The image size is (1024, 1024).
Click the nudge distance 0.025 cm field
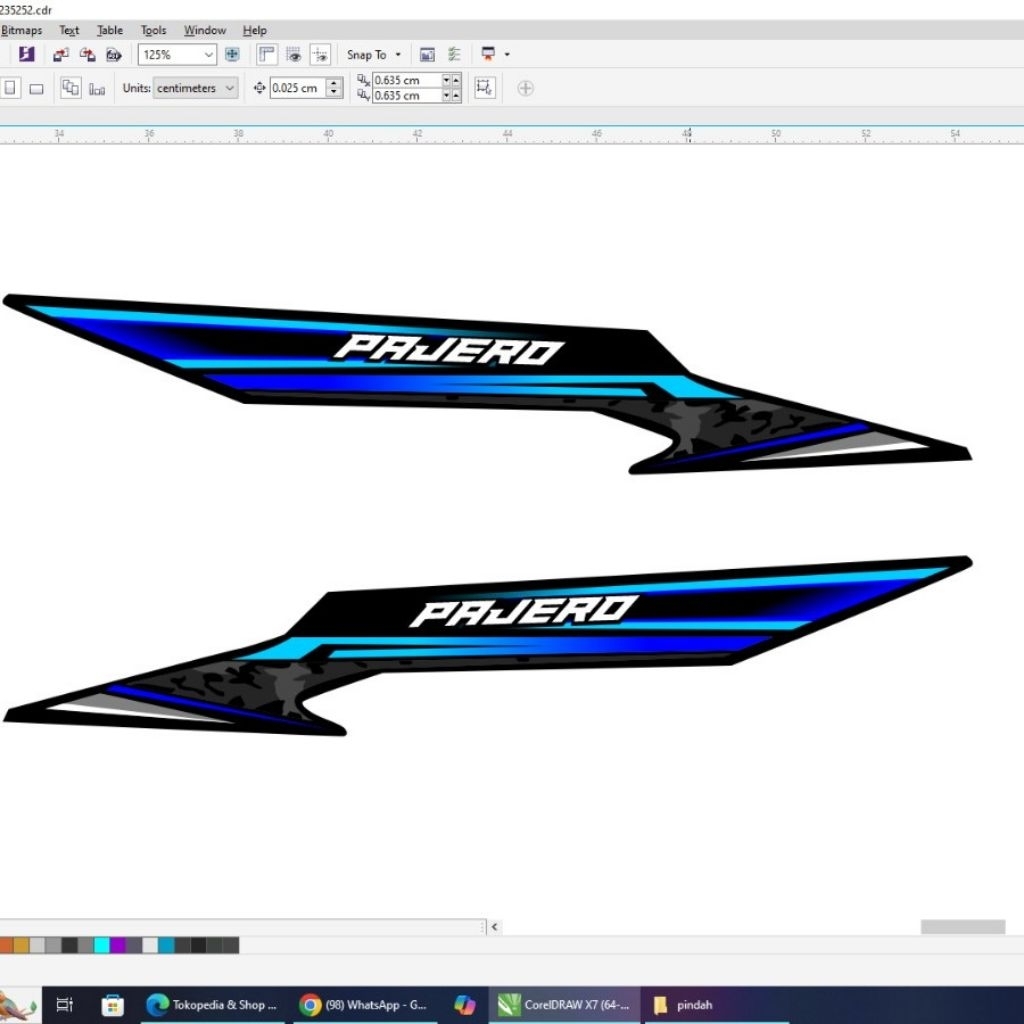297,88
